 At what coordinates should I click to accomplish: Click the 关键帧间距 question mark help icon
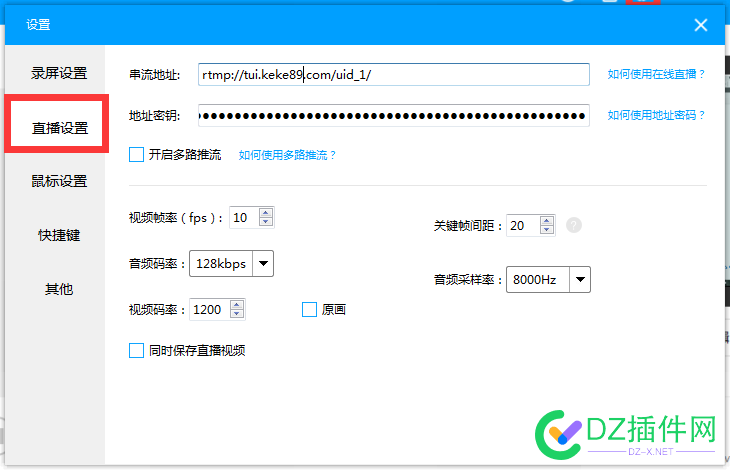coord(574,225)
